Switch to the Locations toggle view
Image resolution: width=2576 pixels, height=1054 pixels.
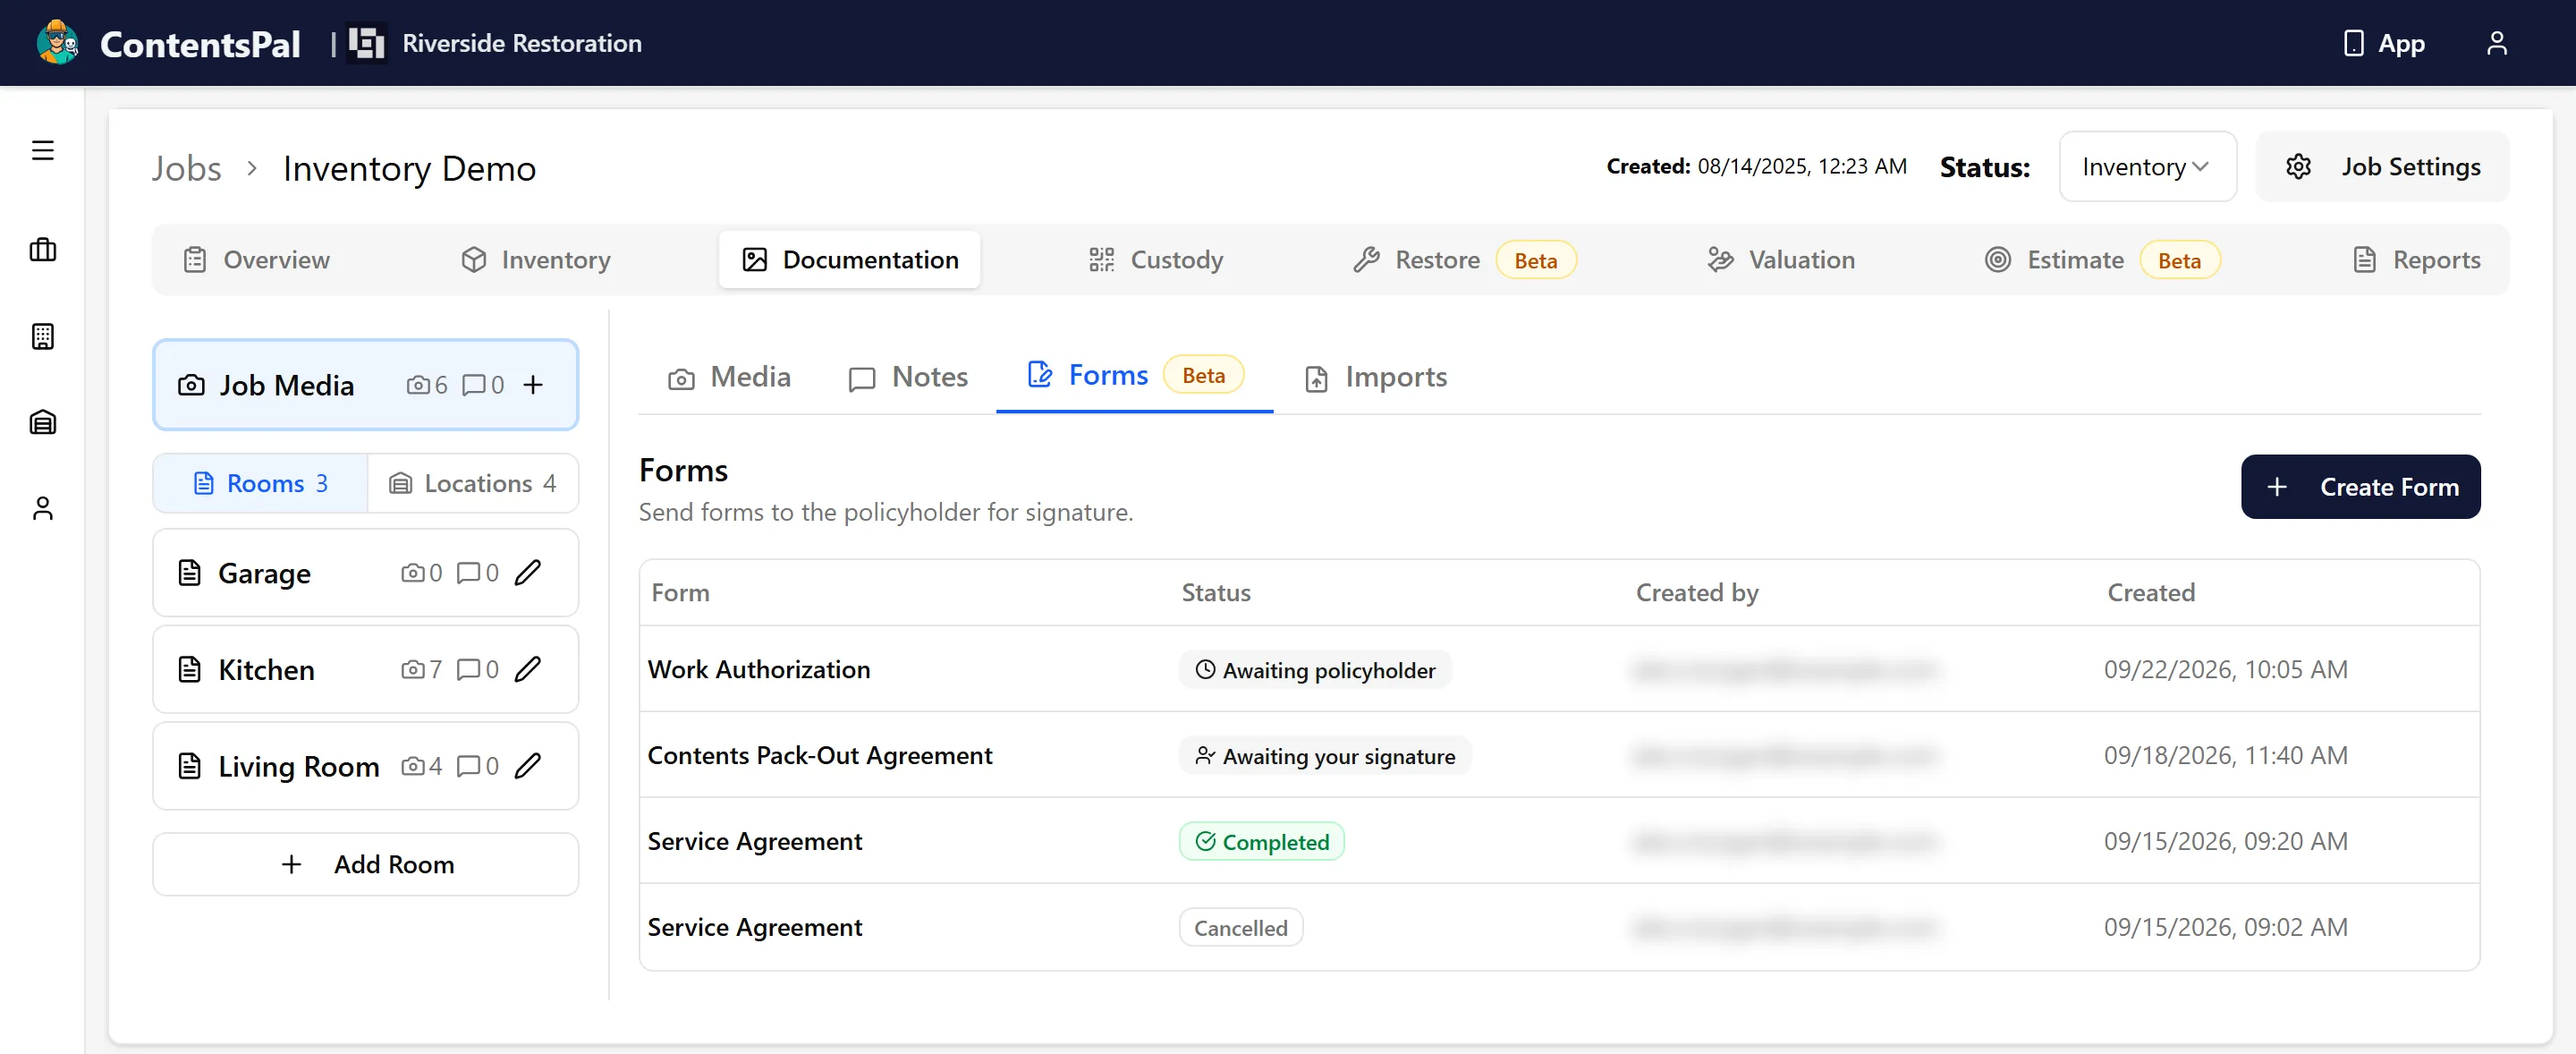click(472, 483)
